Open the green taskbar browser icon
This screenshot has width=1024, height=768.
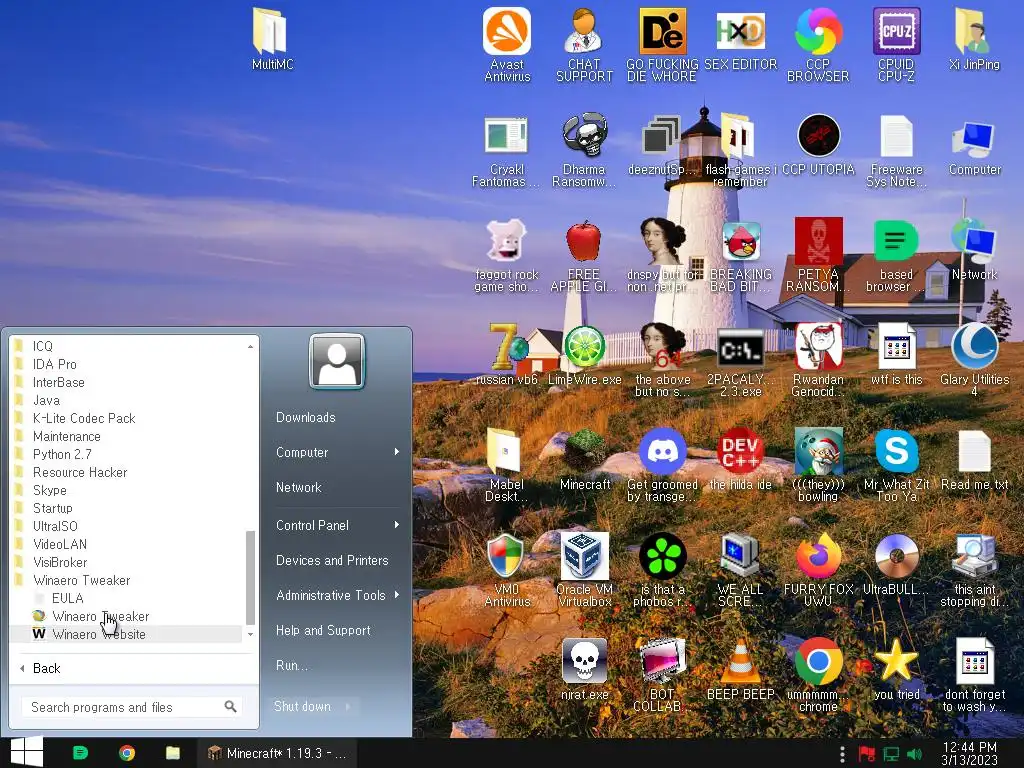pos(80,753)
